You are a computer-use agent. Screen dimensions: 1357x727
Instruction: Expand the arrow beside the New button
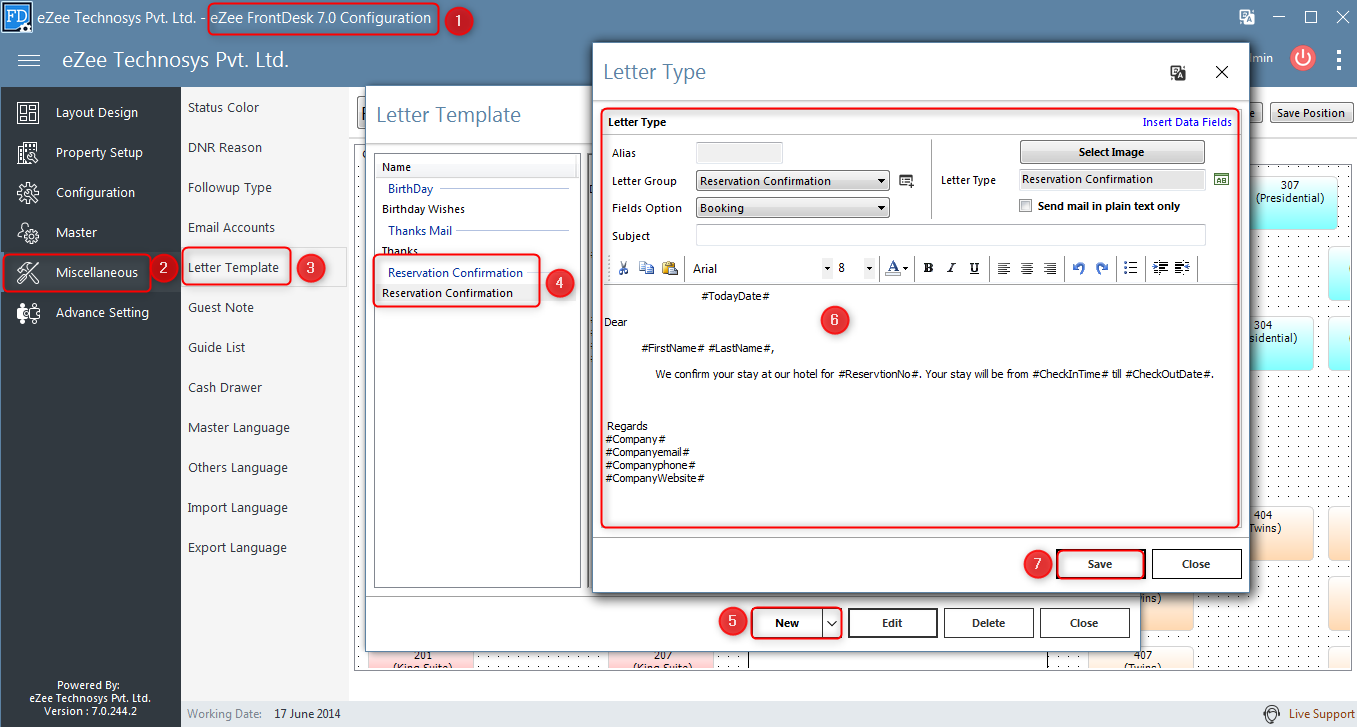(832, 623)
